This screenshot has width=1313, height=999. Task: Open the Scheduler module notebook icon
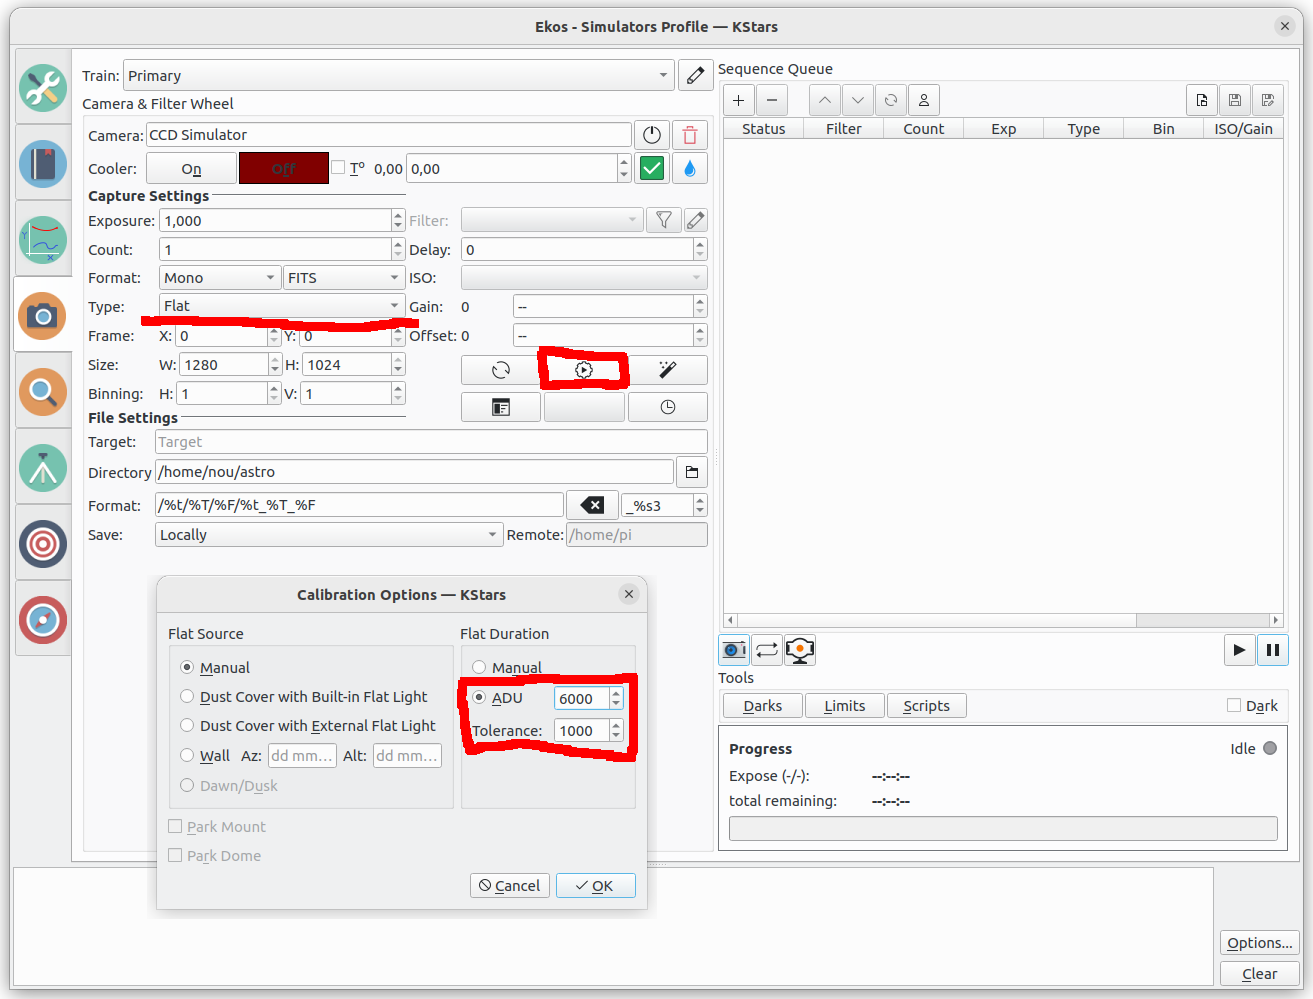coord(43,164)
